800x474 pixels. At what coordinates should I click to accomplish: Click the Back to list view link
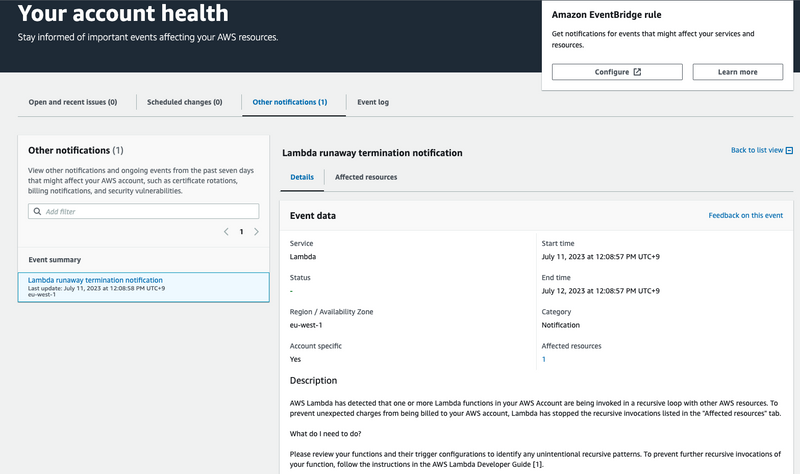click(x=756, y=150)
